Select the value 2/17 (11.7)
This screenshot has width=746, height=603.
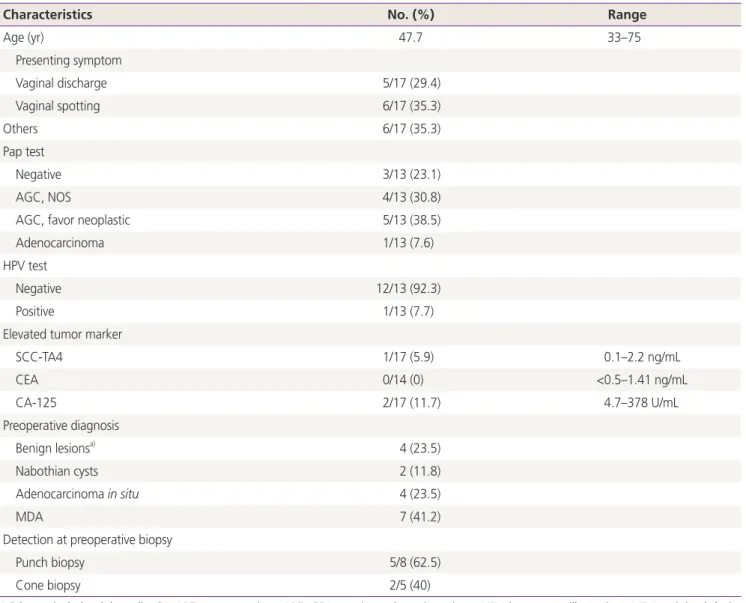pyautogui.click(x=412, y=403)
